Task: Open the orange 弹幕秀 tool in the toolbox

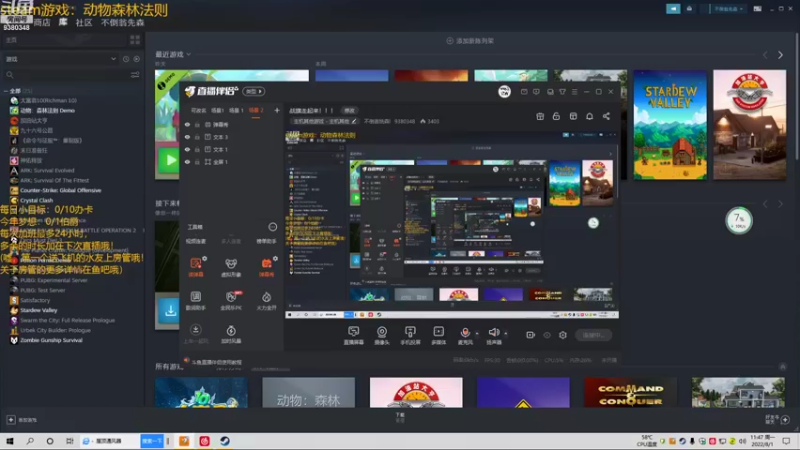Action: [266, 267]
